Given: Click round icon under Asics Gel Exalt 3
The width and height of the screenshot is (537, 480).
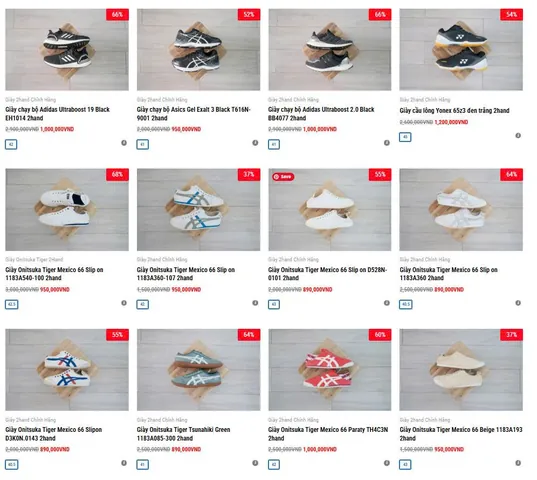Looking at the screenshot, I should (x=255, y=143).
